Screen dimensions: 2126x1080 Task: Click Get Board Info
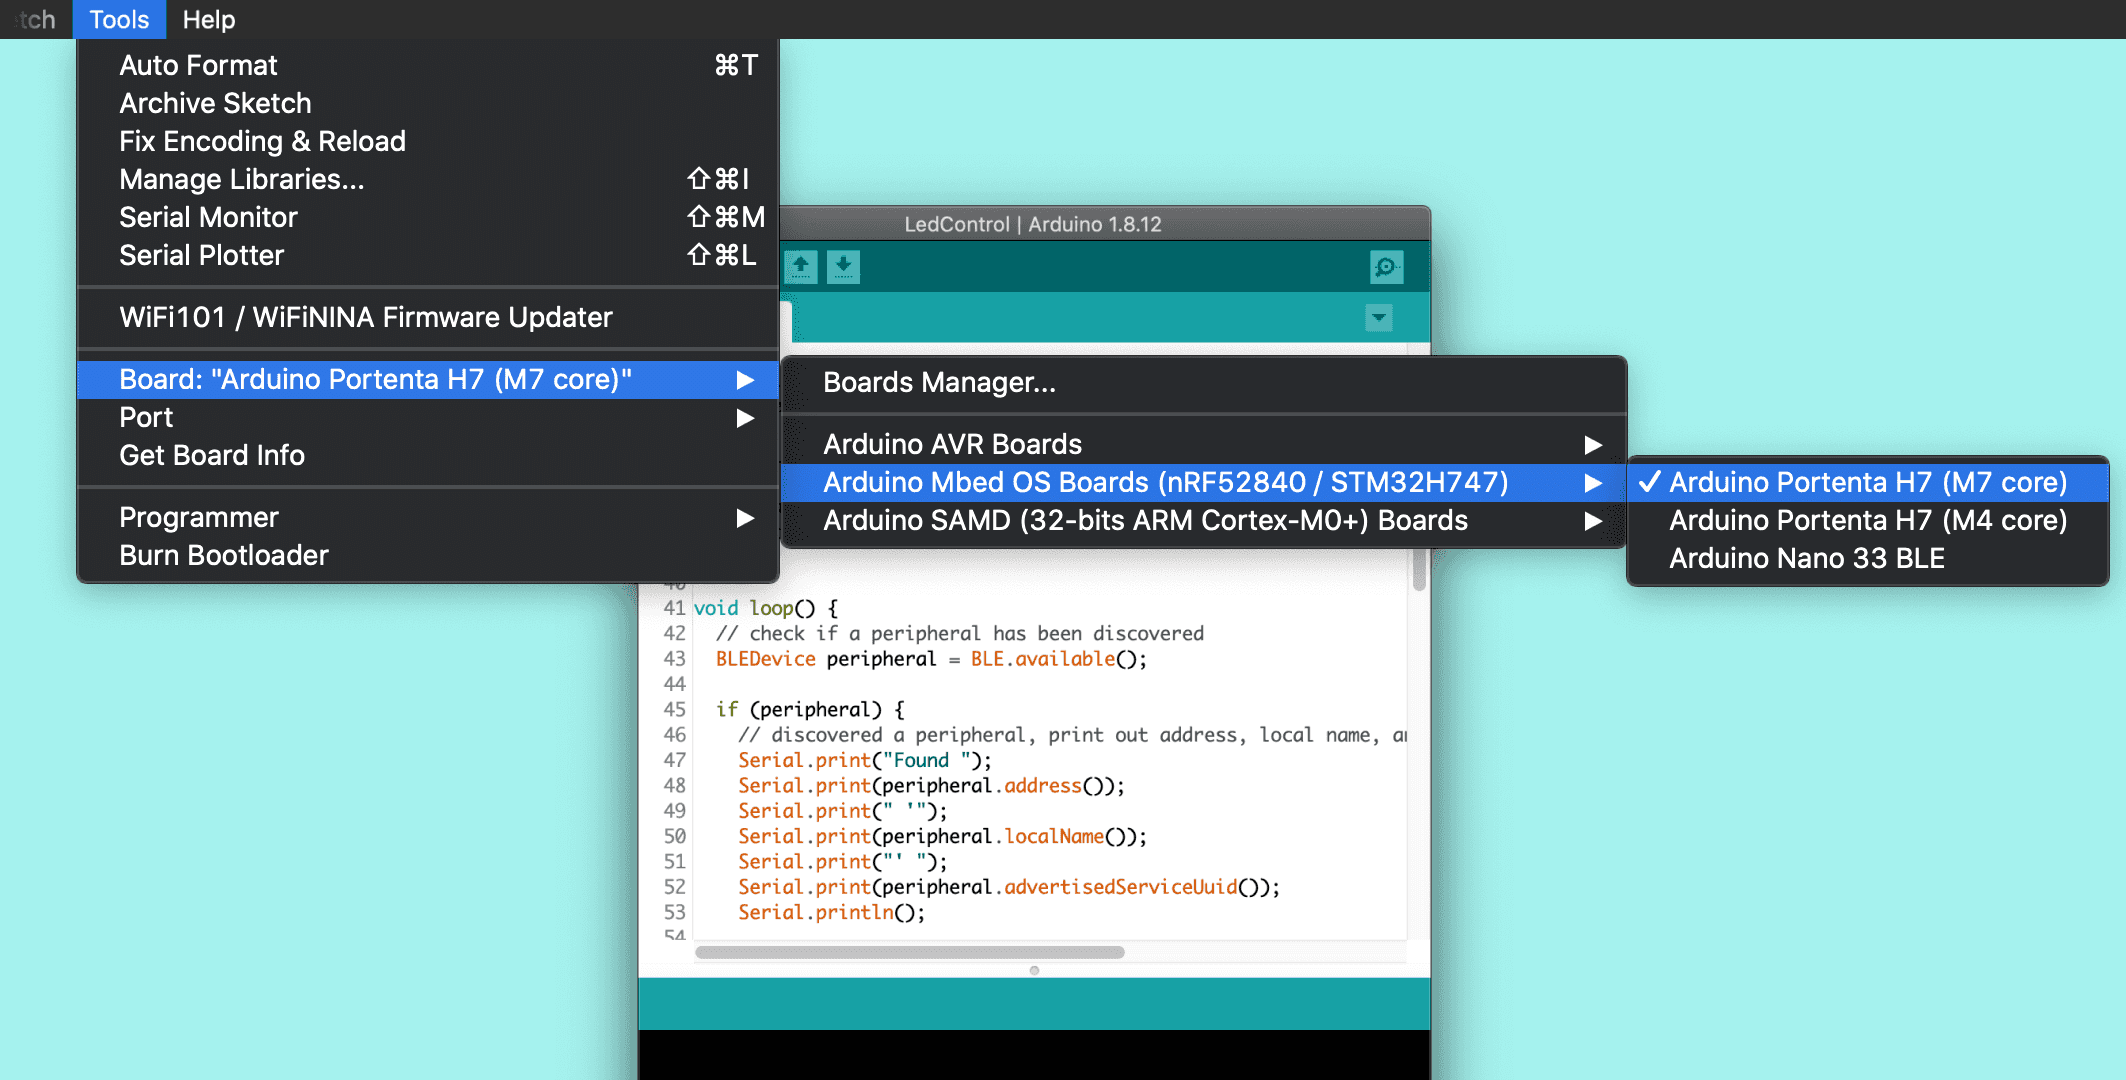(x=212, y=455)
